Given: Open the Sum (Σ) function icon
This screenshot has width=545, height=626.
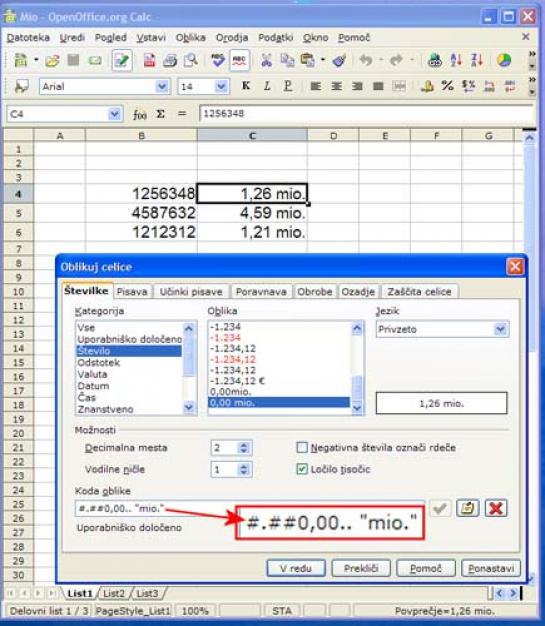Looking at the screenshot, I should [x=161, y=114].
